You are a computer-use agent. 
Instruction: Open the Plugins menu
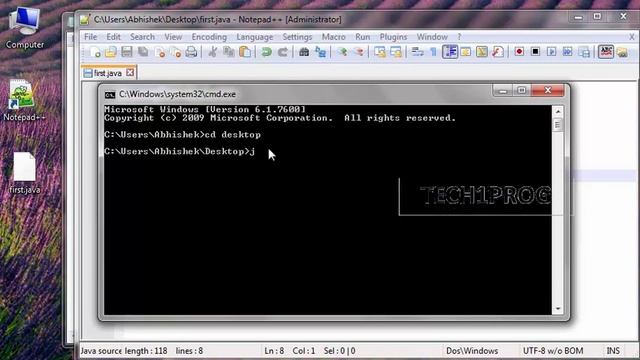[393, 37]
